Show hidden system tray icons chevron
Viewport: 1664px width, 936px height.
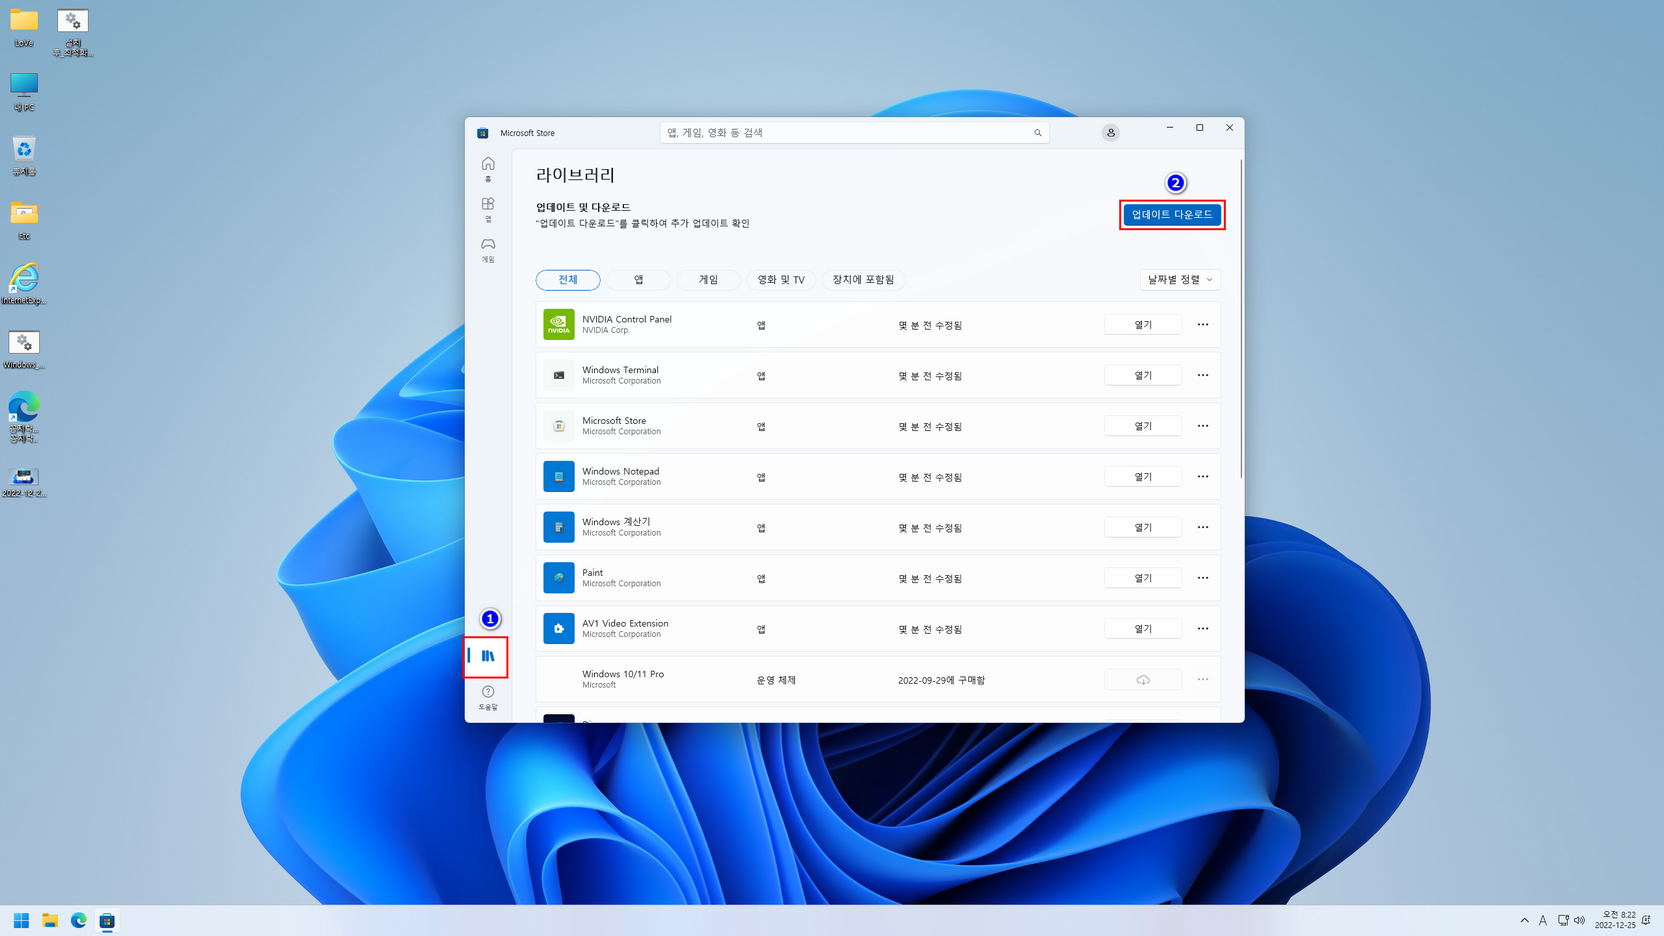tap(1524, 920)
